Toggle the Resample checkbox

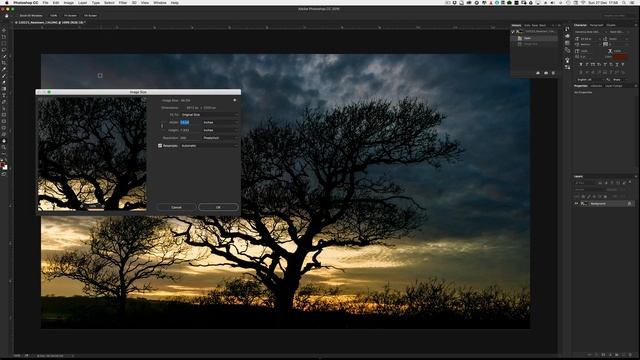pyautogui.click(x=160, y=146)
